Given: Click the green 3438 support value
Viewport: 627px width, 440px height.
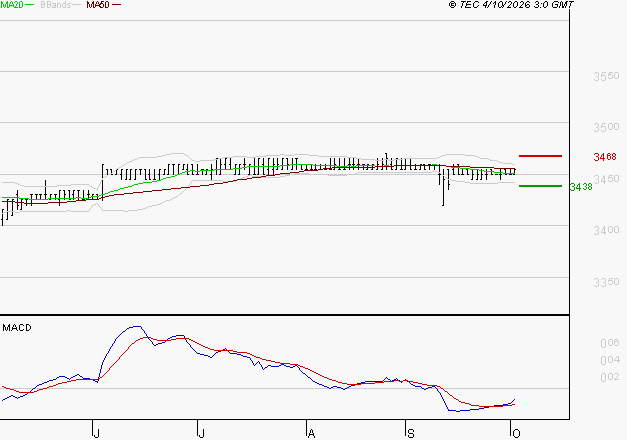Looking at the screenshot, I should click(581, 187).
